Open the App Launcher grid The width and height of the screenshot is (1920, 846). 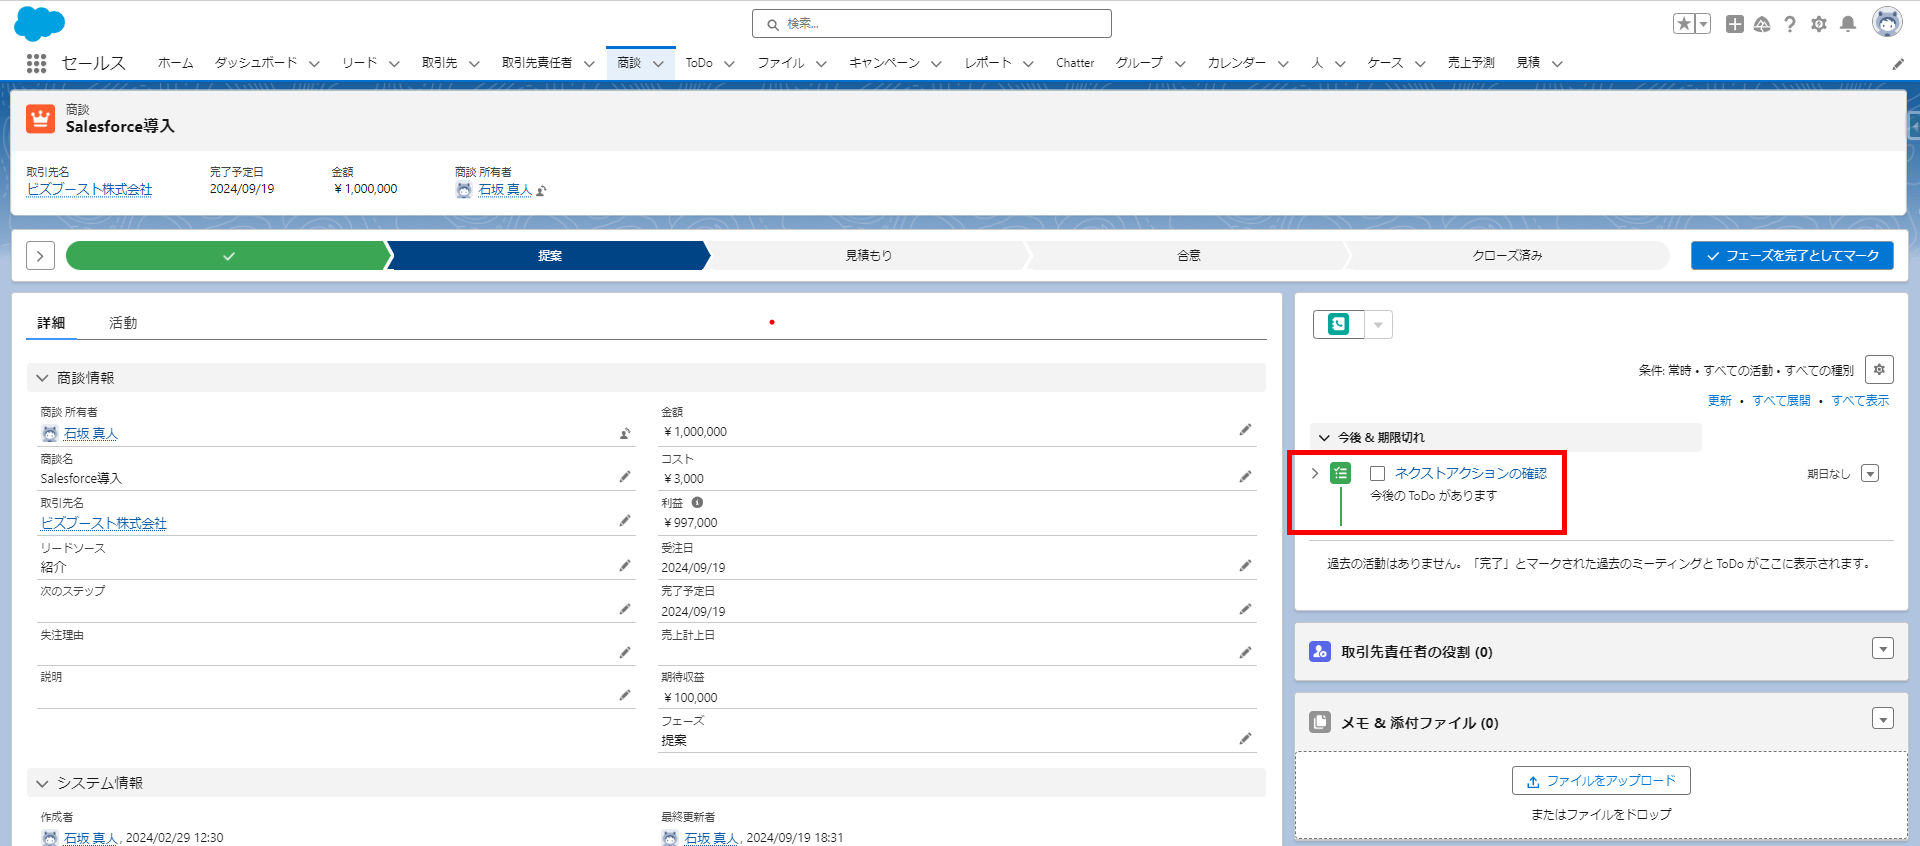coord(37,63)
